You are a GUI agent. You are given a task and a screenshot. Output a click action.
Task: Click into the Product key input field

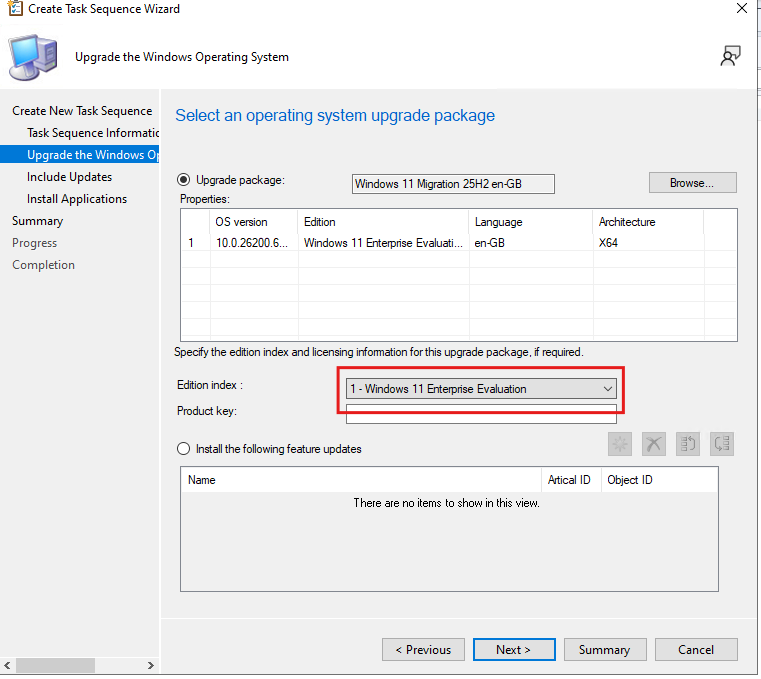[481, 413]
